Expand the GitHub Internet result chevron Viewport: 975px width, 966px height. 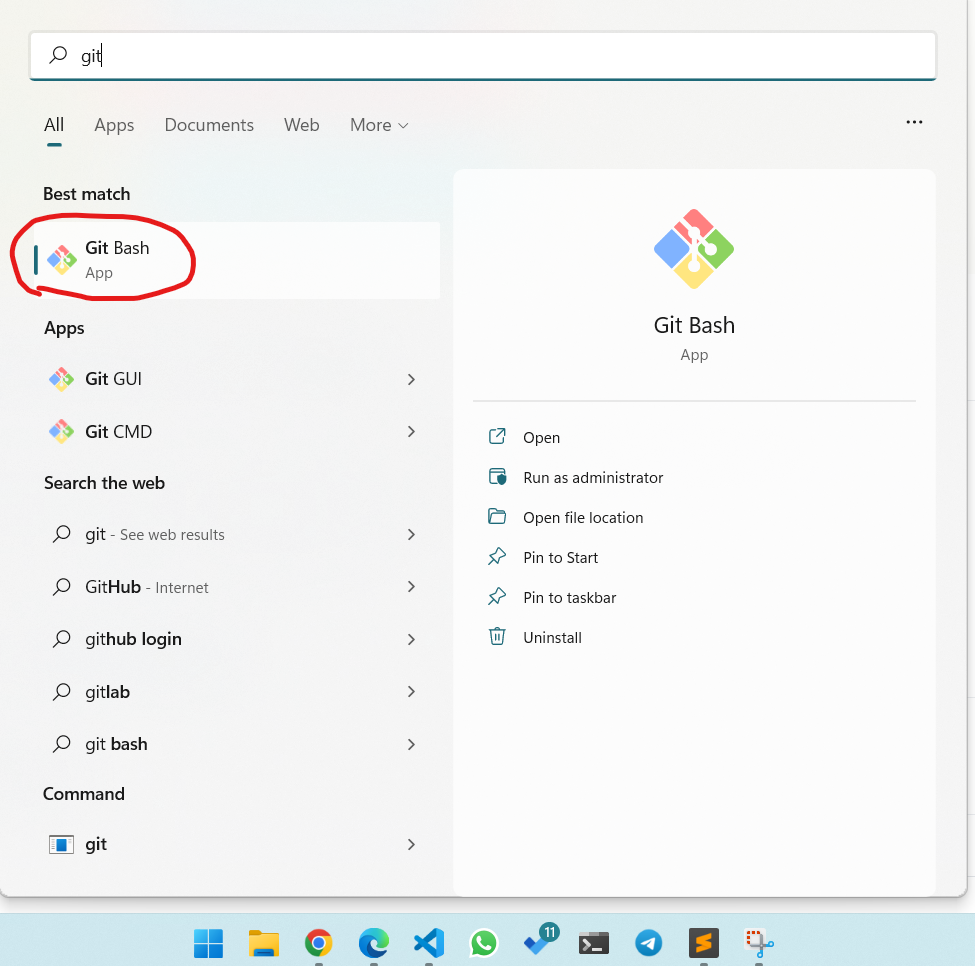(x=411, y=586)
